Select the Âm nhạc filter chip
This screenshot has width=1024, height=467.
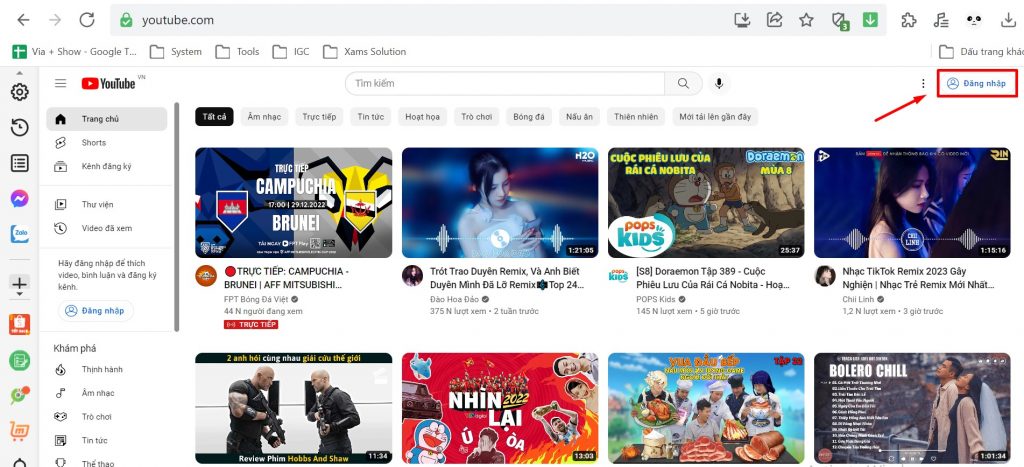coord(264,116)
